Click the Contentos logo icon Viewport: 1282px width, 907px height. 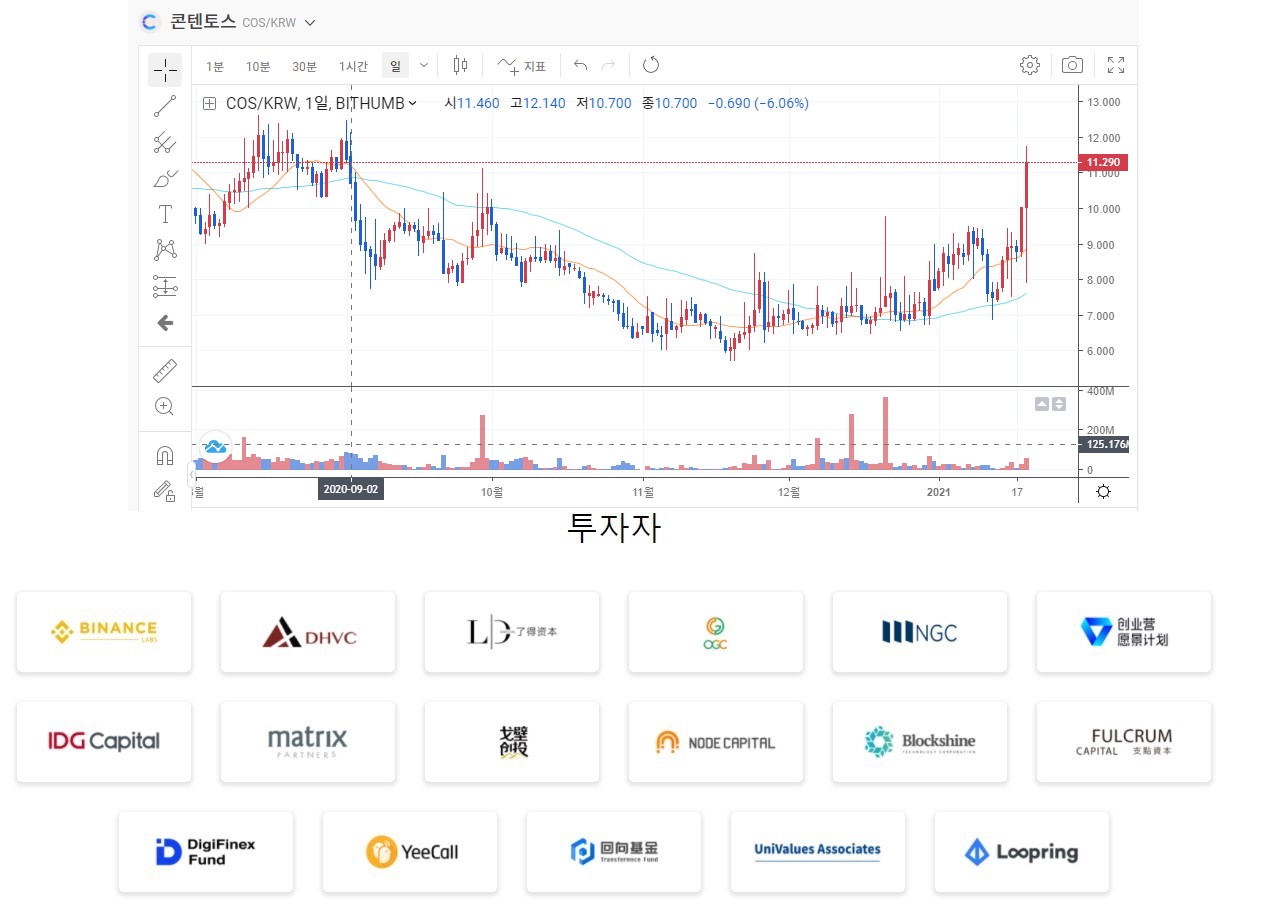pyautogui.click(x=150, y=22)
